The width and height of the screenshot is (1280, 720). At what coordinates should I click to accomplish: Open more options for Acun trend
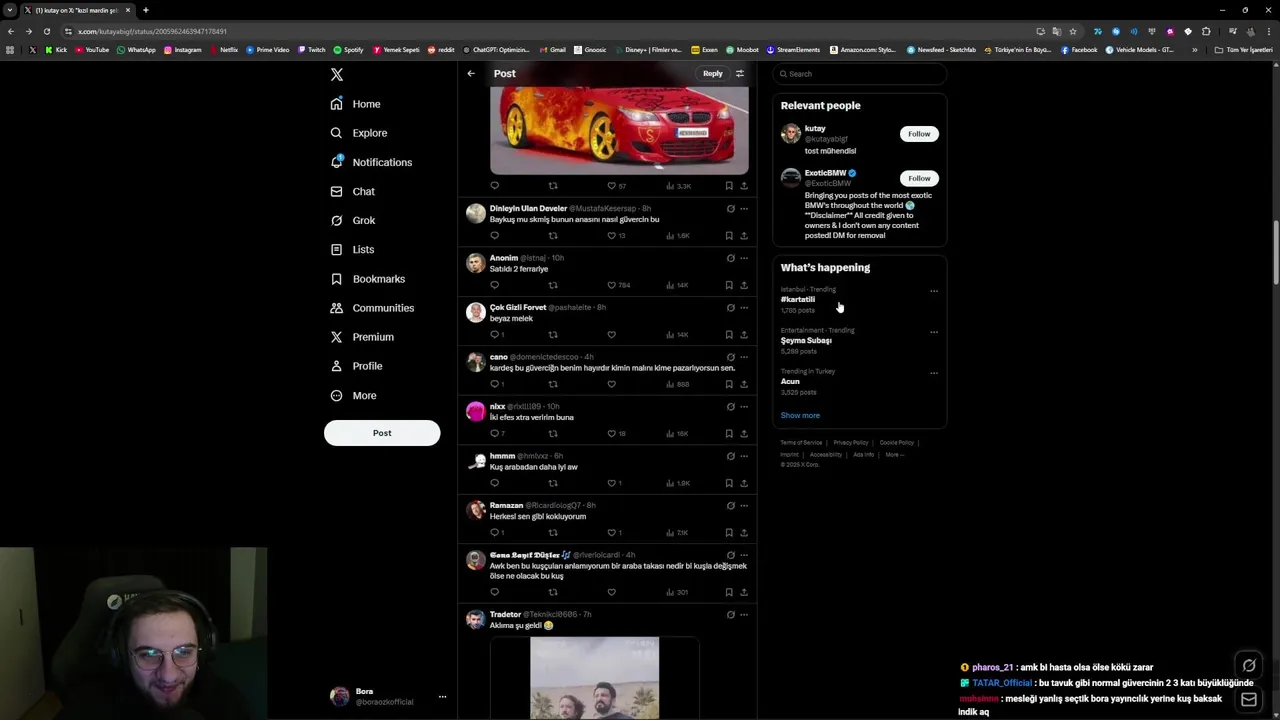tap(934, 373)
